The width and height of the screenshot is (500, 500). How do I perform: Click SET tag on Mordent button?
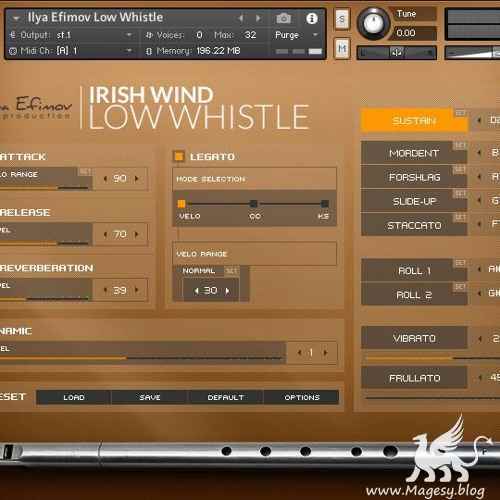pos(459,145)
